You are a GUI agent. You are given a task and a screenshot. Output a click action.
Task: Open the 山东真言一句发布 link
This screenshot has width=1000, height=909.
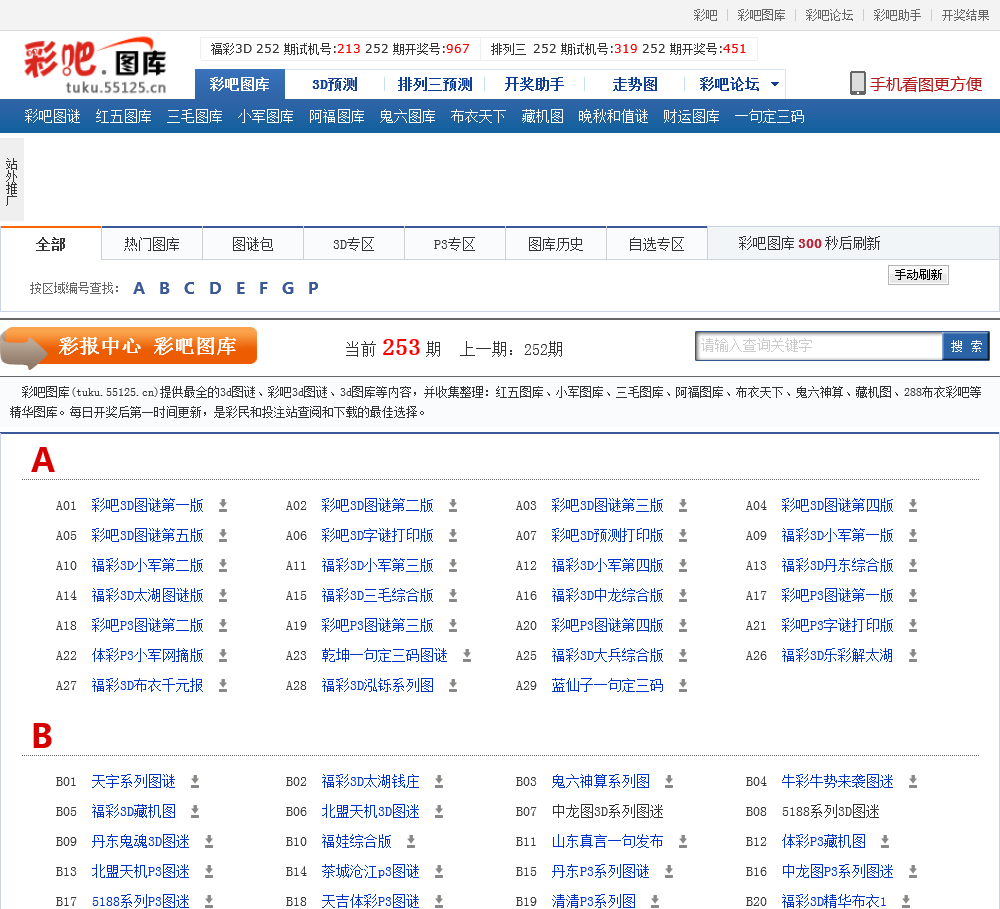tap(607, 842)
